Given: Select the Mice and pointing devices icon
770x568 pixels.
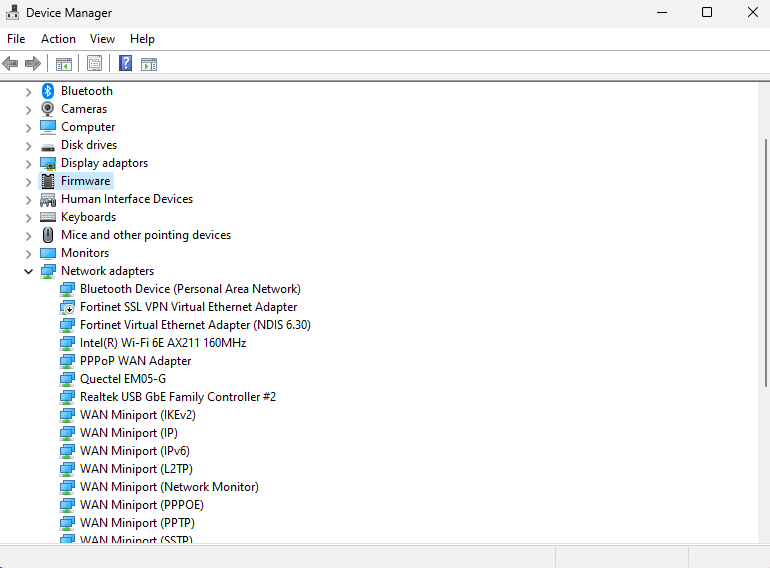Looking at the screenshot, I should coord(48,235).
